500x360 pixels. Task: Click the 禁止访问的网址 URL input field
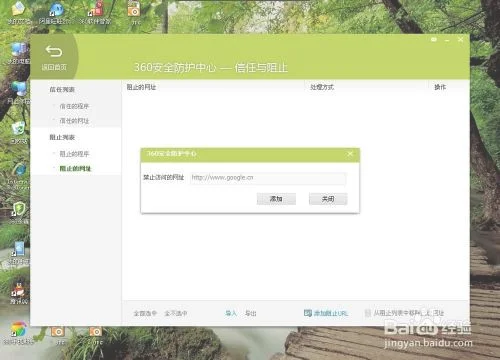[268, 178]
